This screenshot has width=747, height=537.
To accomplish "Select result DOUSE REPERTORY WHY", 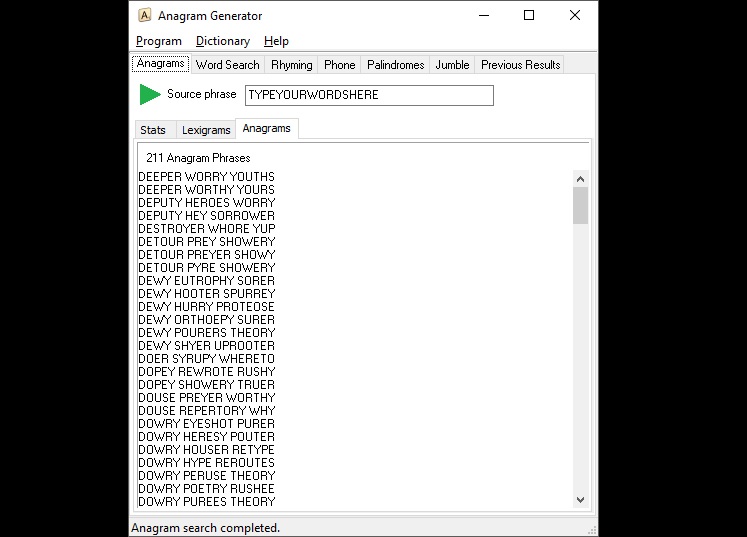I will 206,411.
